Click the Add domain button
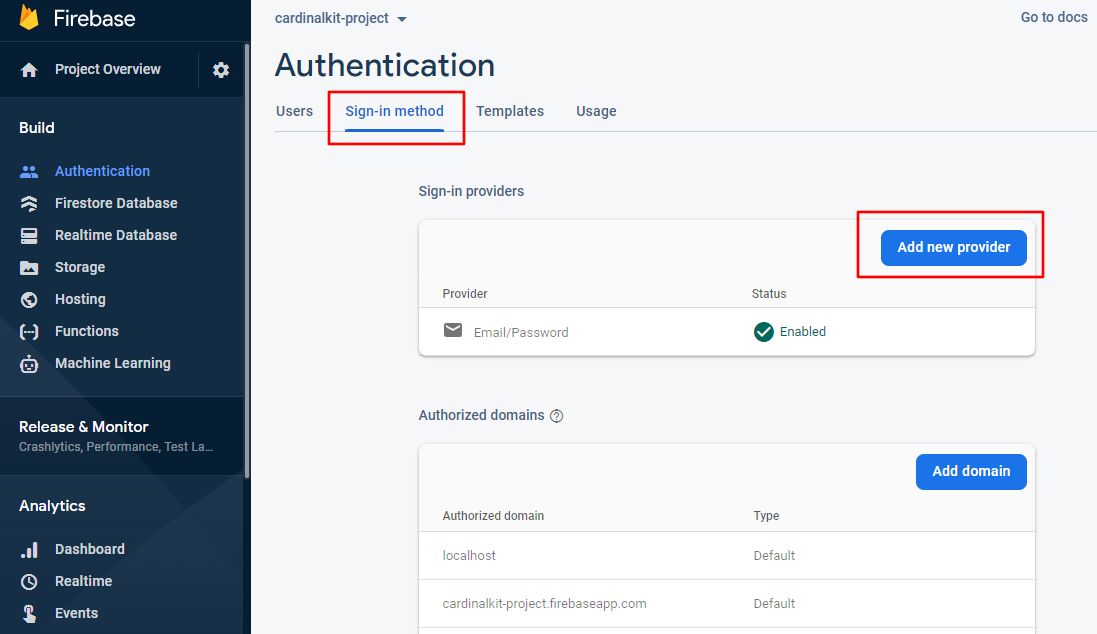Viewport: 1097px width, 634px height. [970, 471]
